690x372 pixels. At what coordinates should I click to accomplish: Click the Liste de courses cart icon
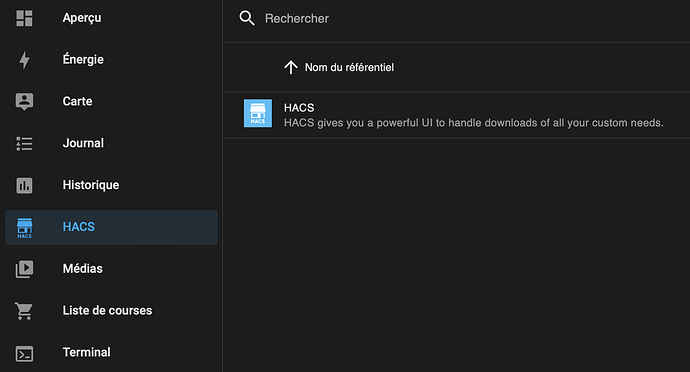[x=24, y=311]
